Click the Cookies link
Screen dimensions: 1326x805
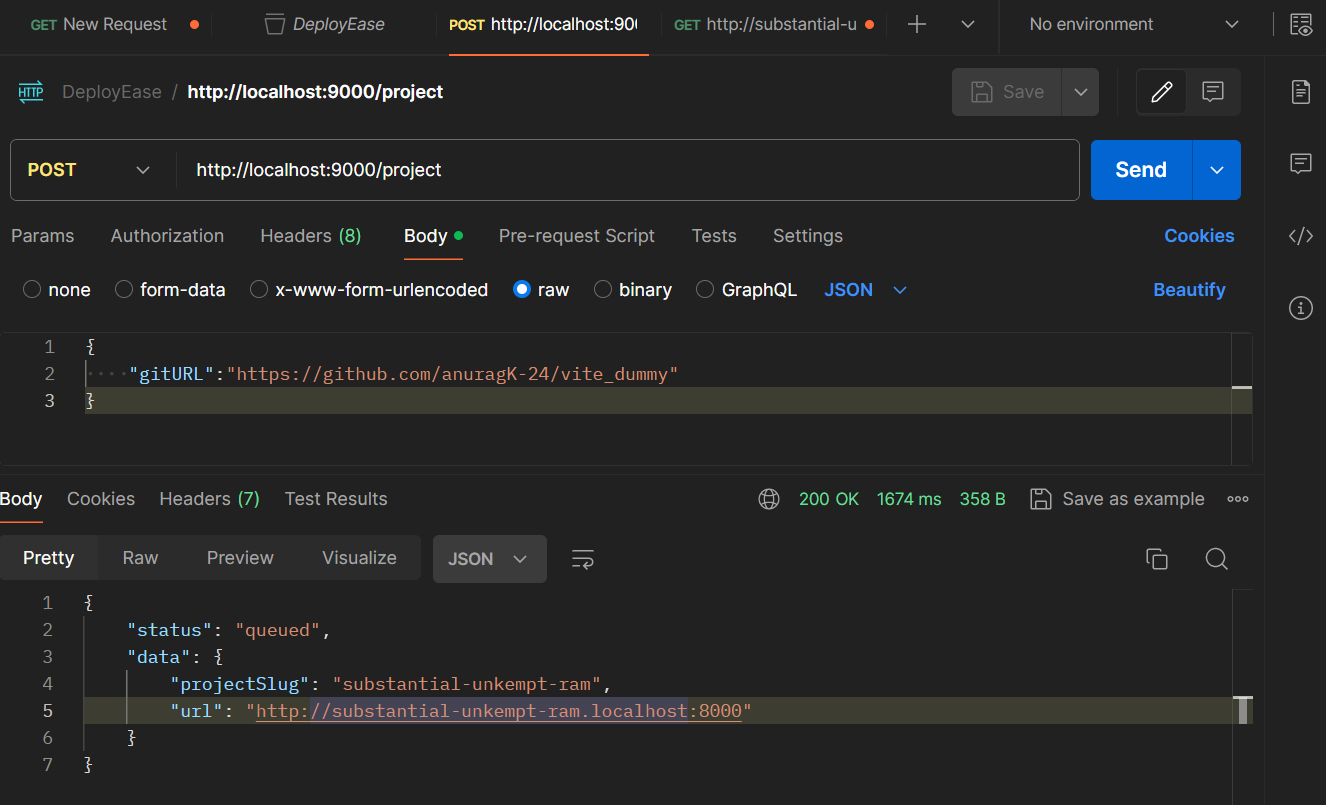tap(1199, 236)
